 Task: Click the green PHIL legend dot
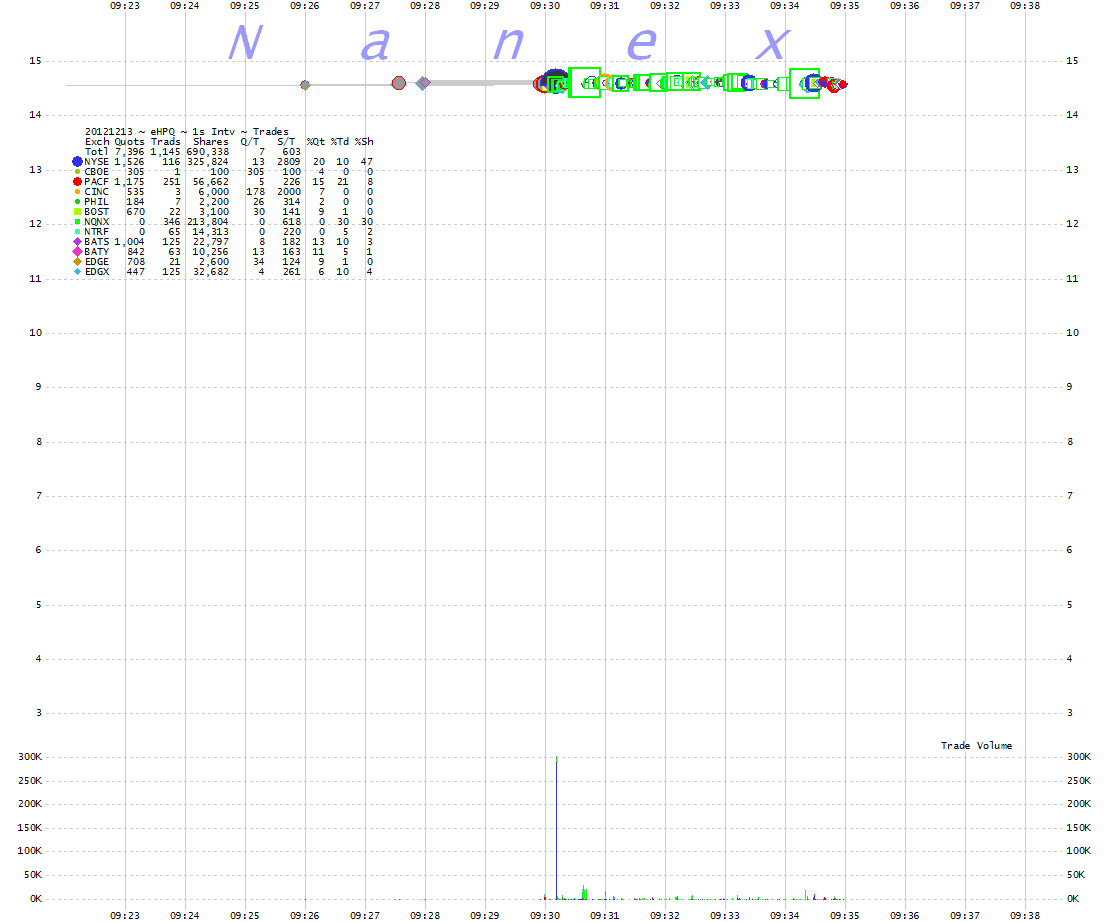pos(77,202)
